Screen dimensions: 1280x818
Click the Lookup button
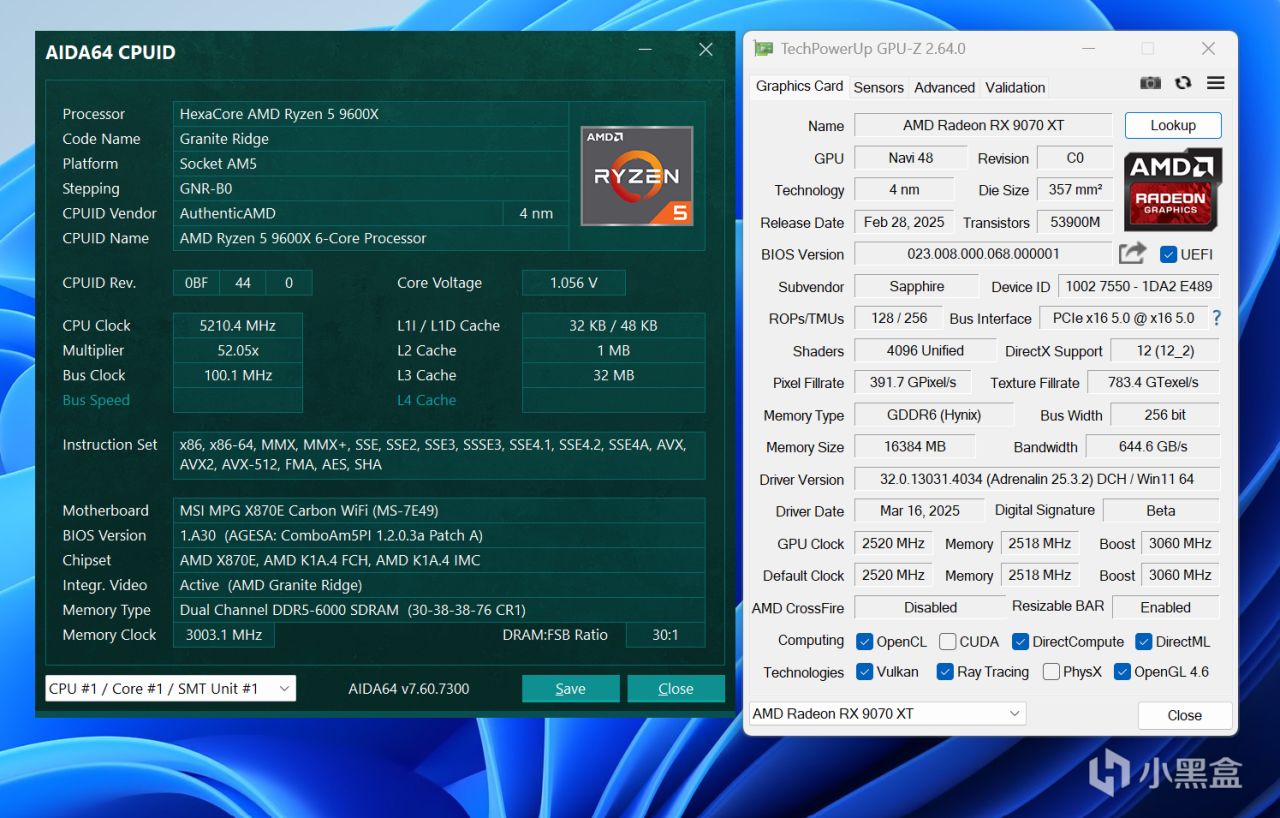coord(1173,125)
